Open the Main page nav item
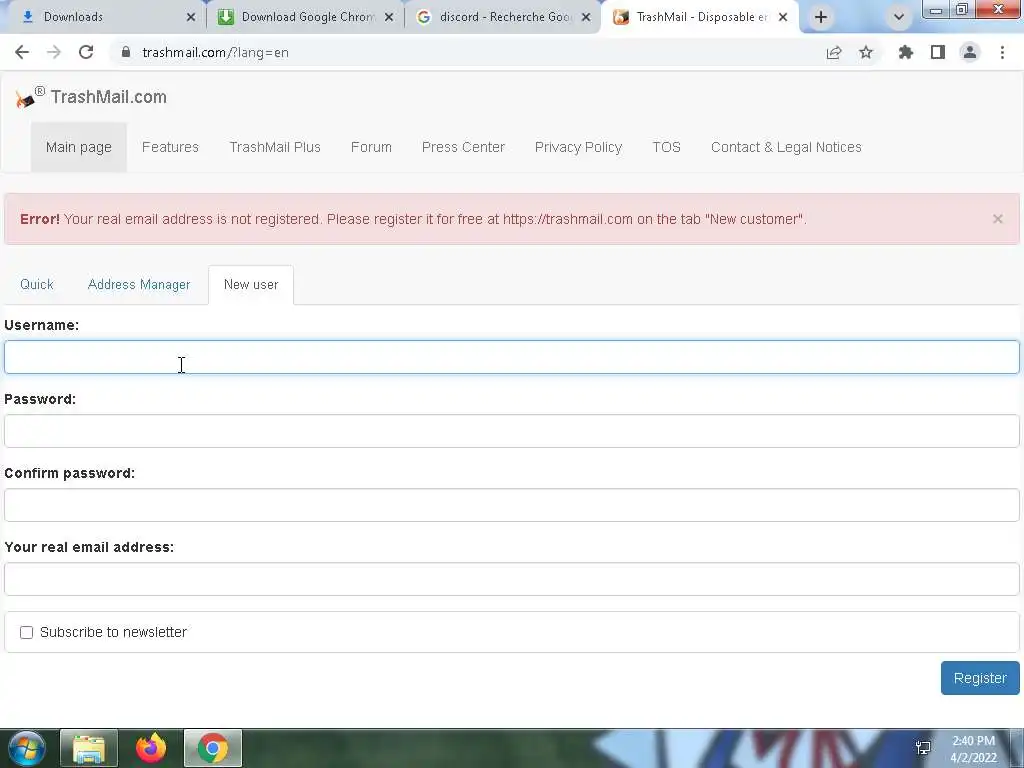Image resolution: width=1024 pixels, height=768 pixels. 78,147
